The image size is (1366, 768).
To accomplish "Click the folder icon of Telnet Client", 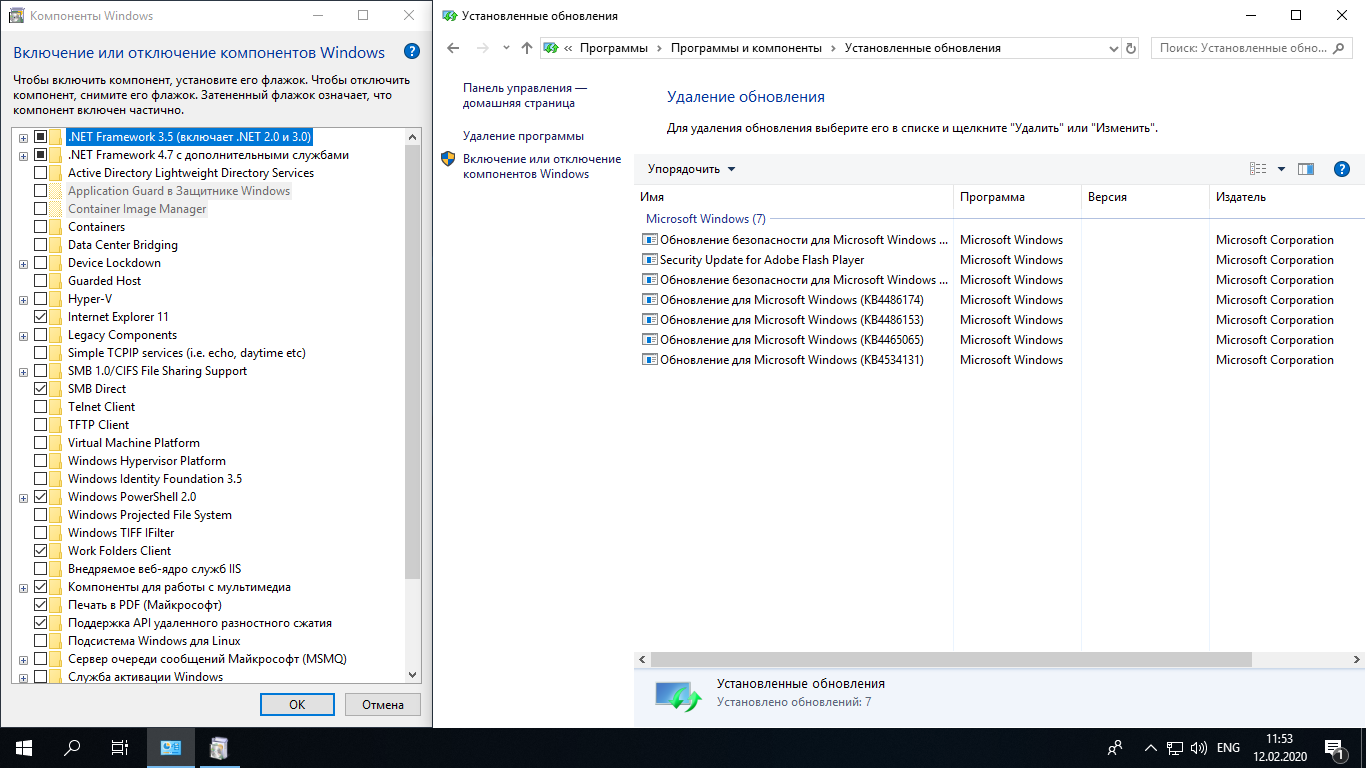I will click(56, 407).
